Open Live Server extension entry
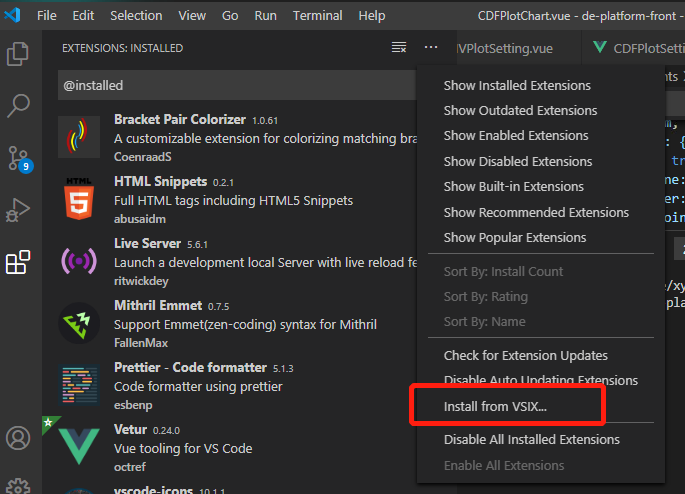Viewport: 685px width, 494px height. 237,261
